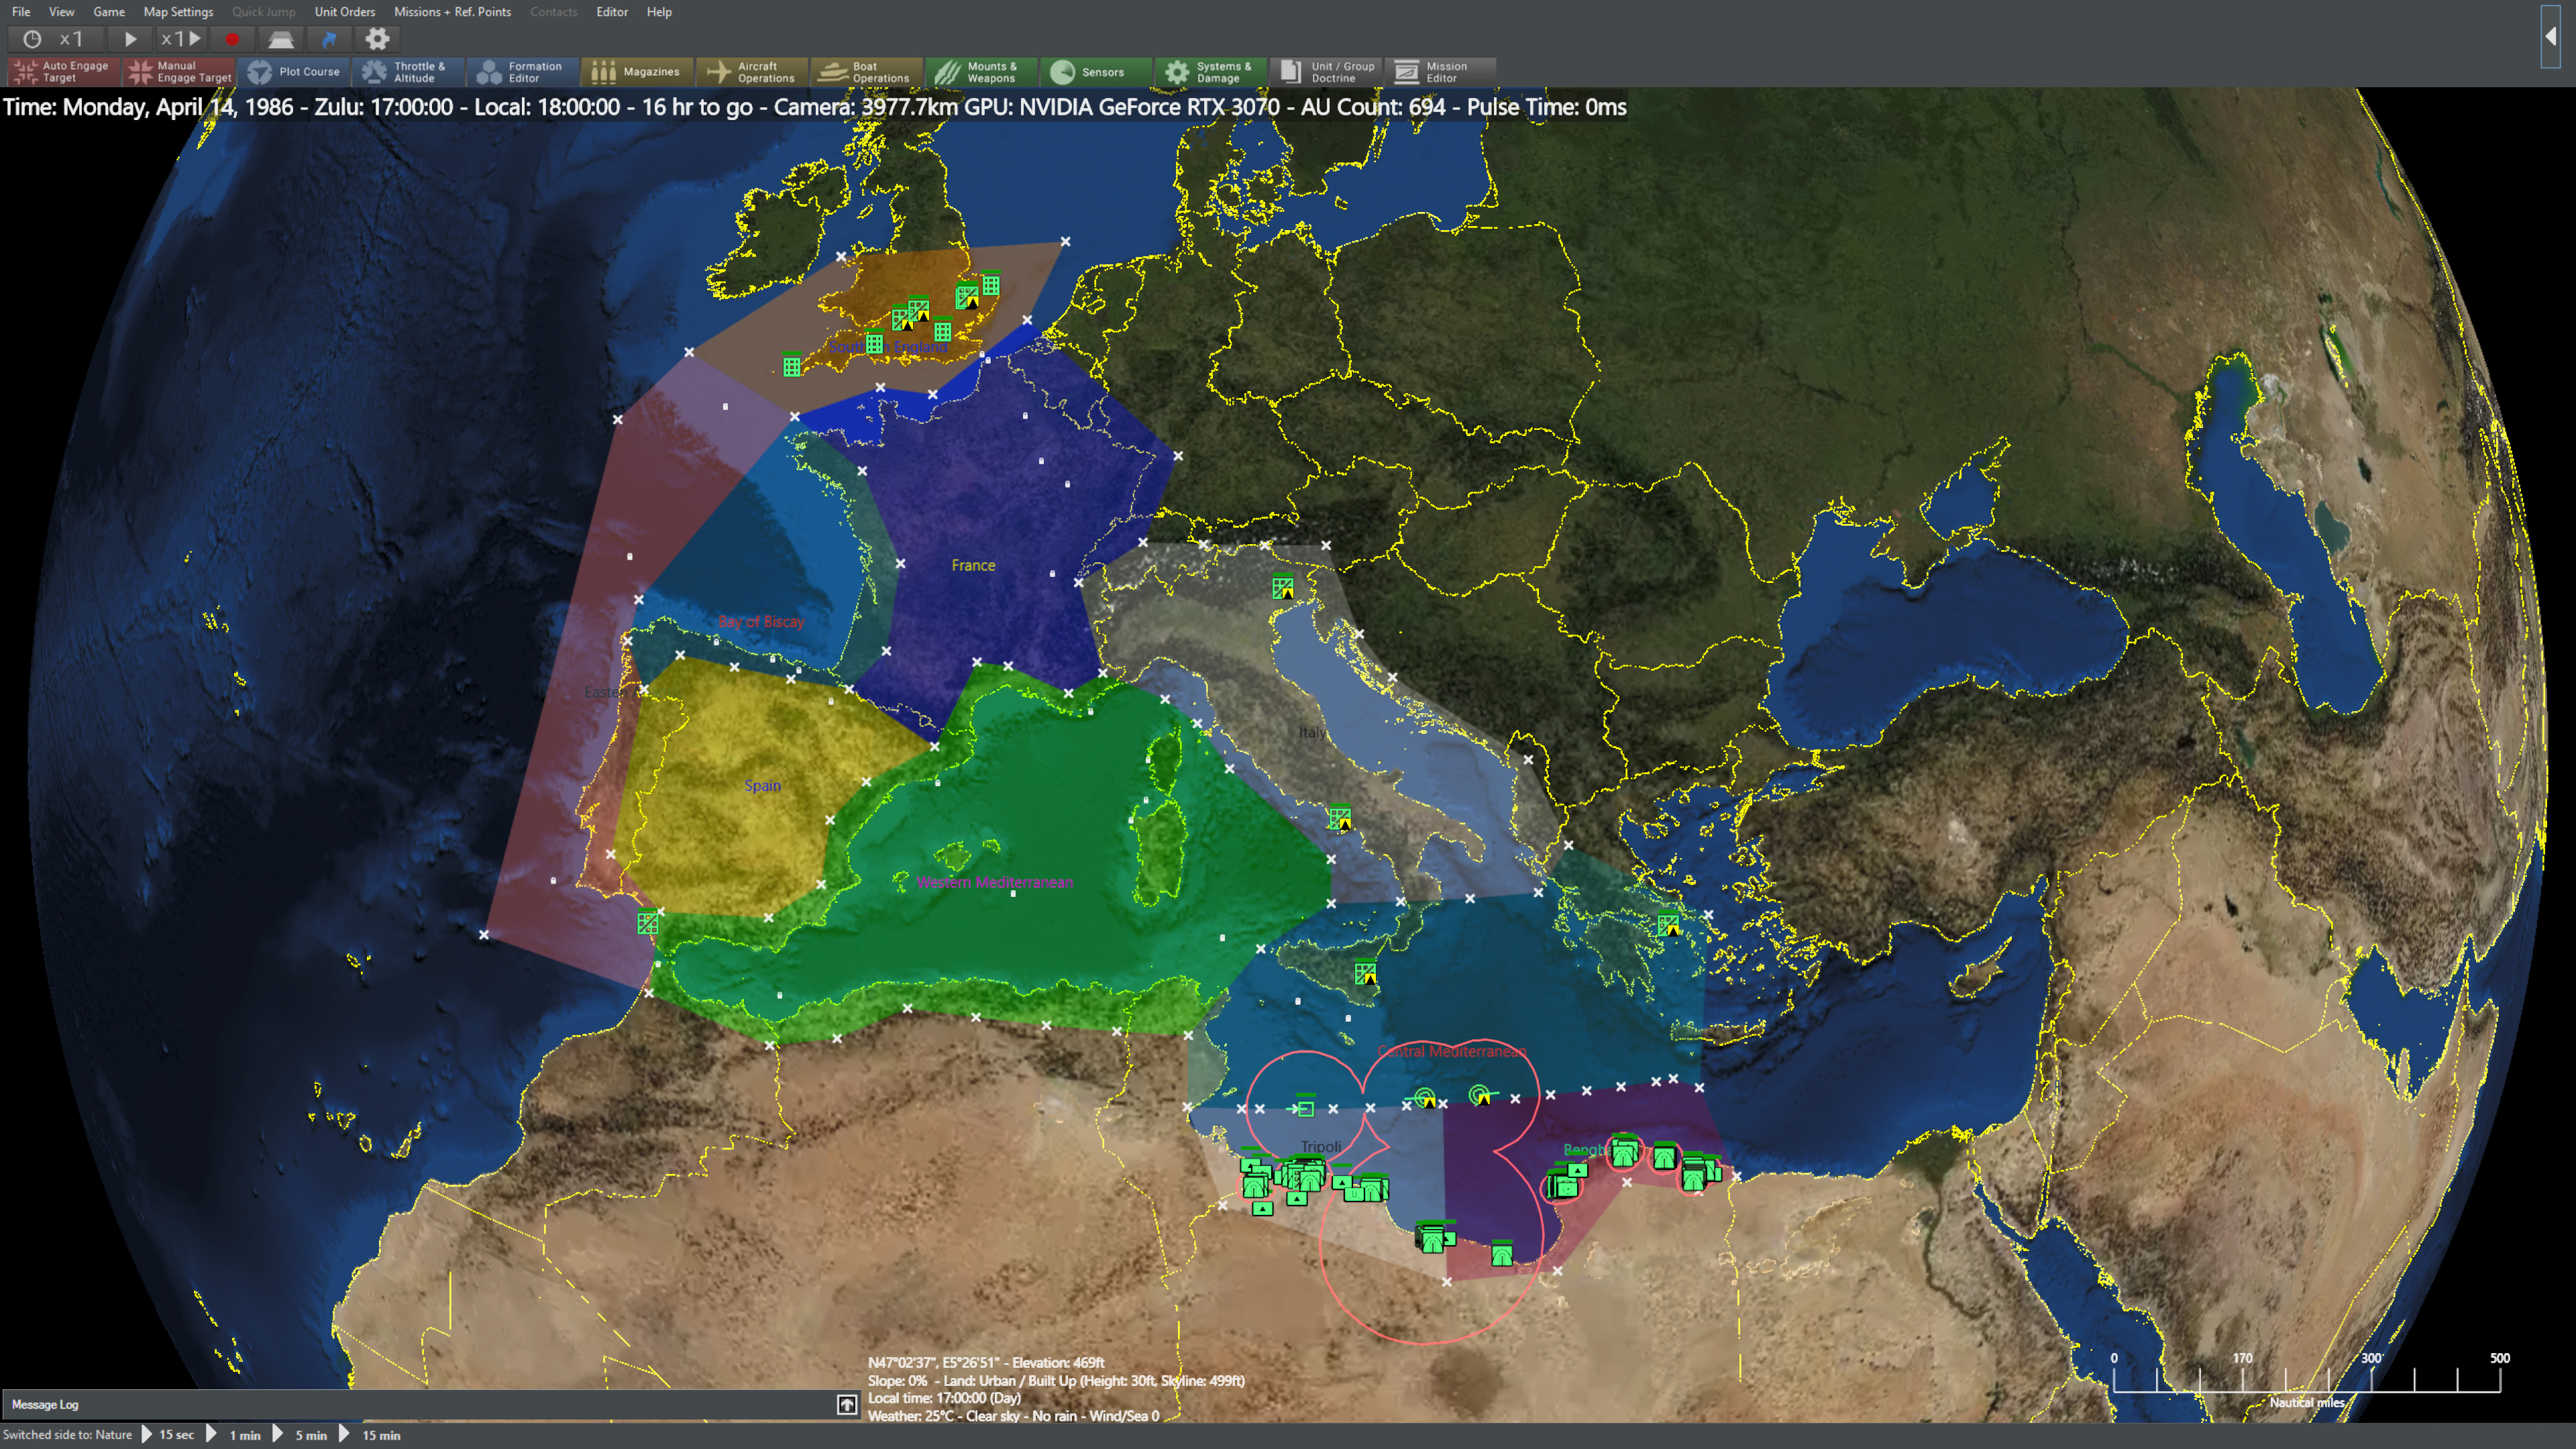Run simulation for 5 min
2576x1449 pixels.
coord(300,1434)
